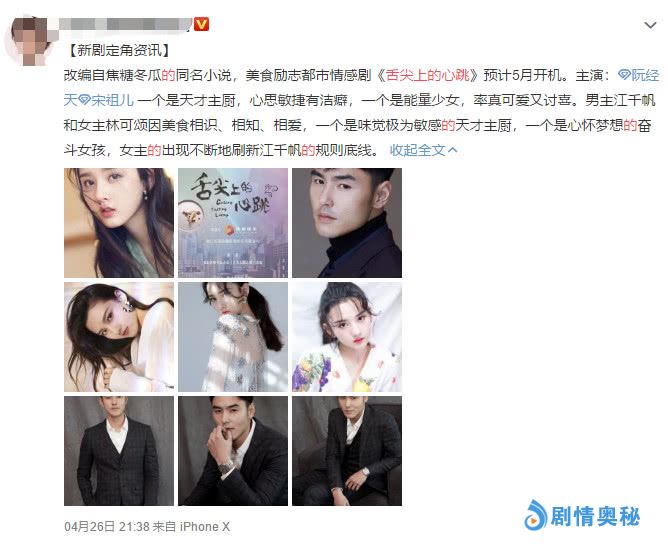View the first photo in the grid

(119, 223)
